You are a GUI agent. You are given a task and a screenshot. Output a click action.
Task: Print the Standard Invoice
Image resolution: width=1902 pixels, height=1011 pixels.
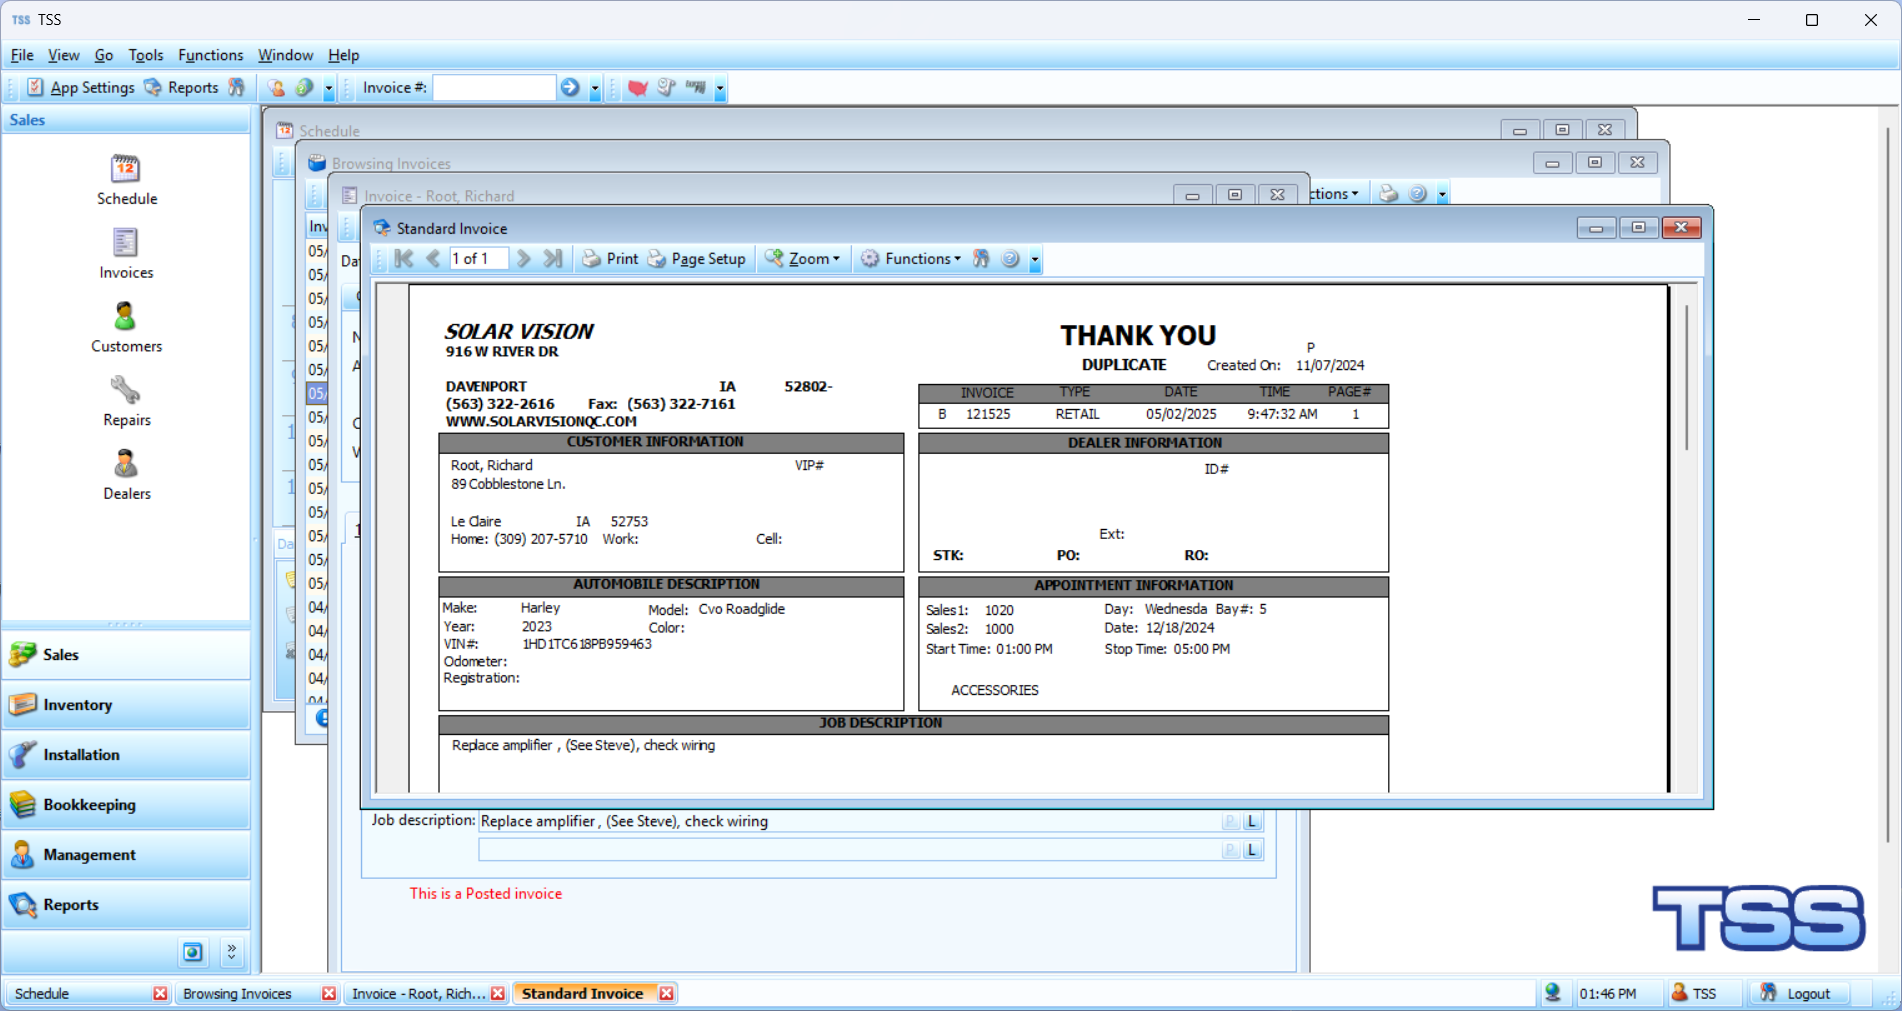click(x=610, y=259)
